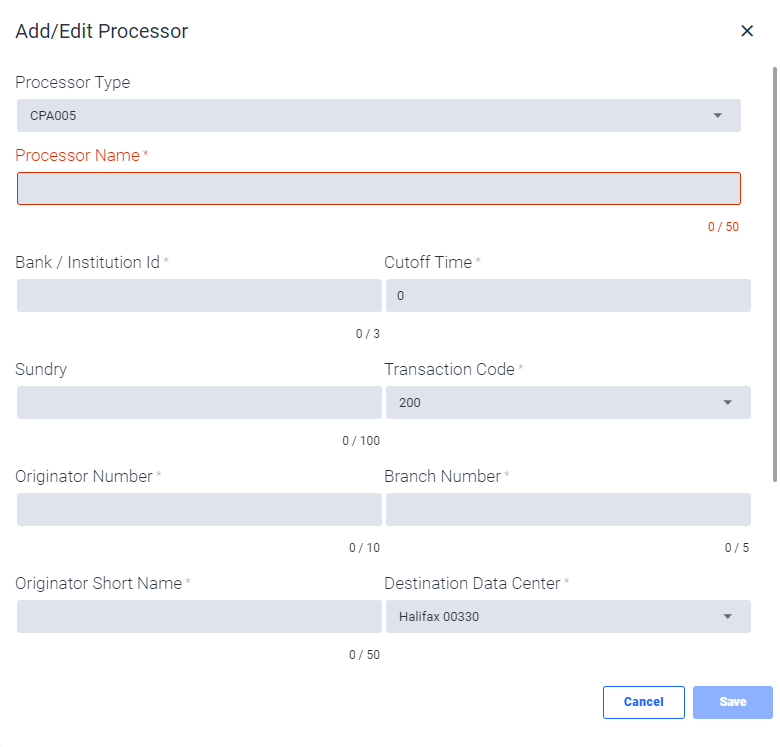Open the Processor Type dropdown arrow

pos(717,115)
